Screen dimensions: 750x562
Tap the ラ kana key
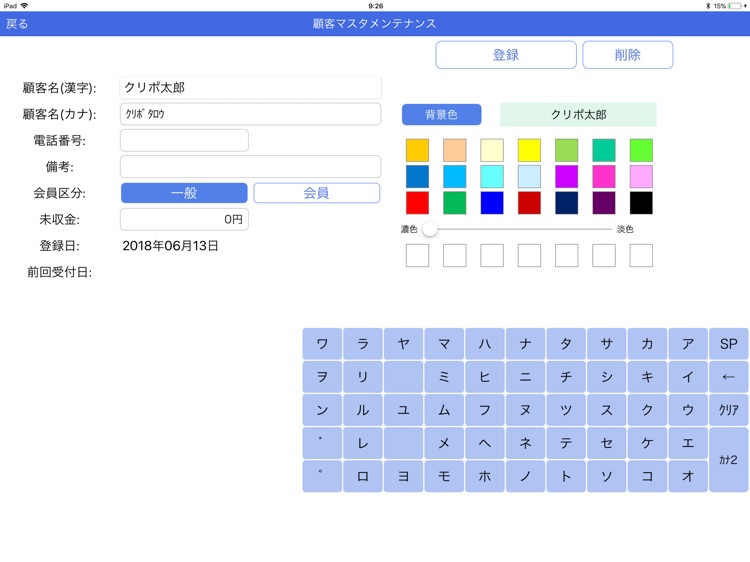point(363,343)
